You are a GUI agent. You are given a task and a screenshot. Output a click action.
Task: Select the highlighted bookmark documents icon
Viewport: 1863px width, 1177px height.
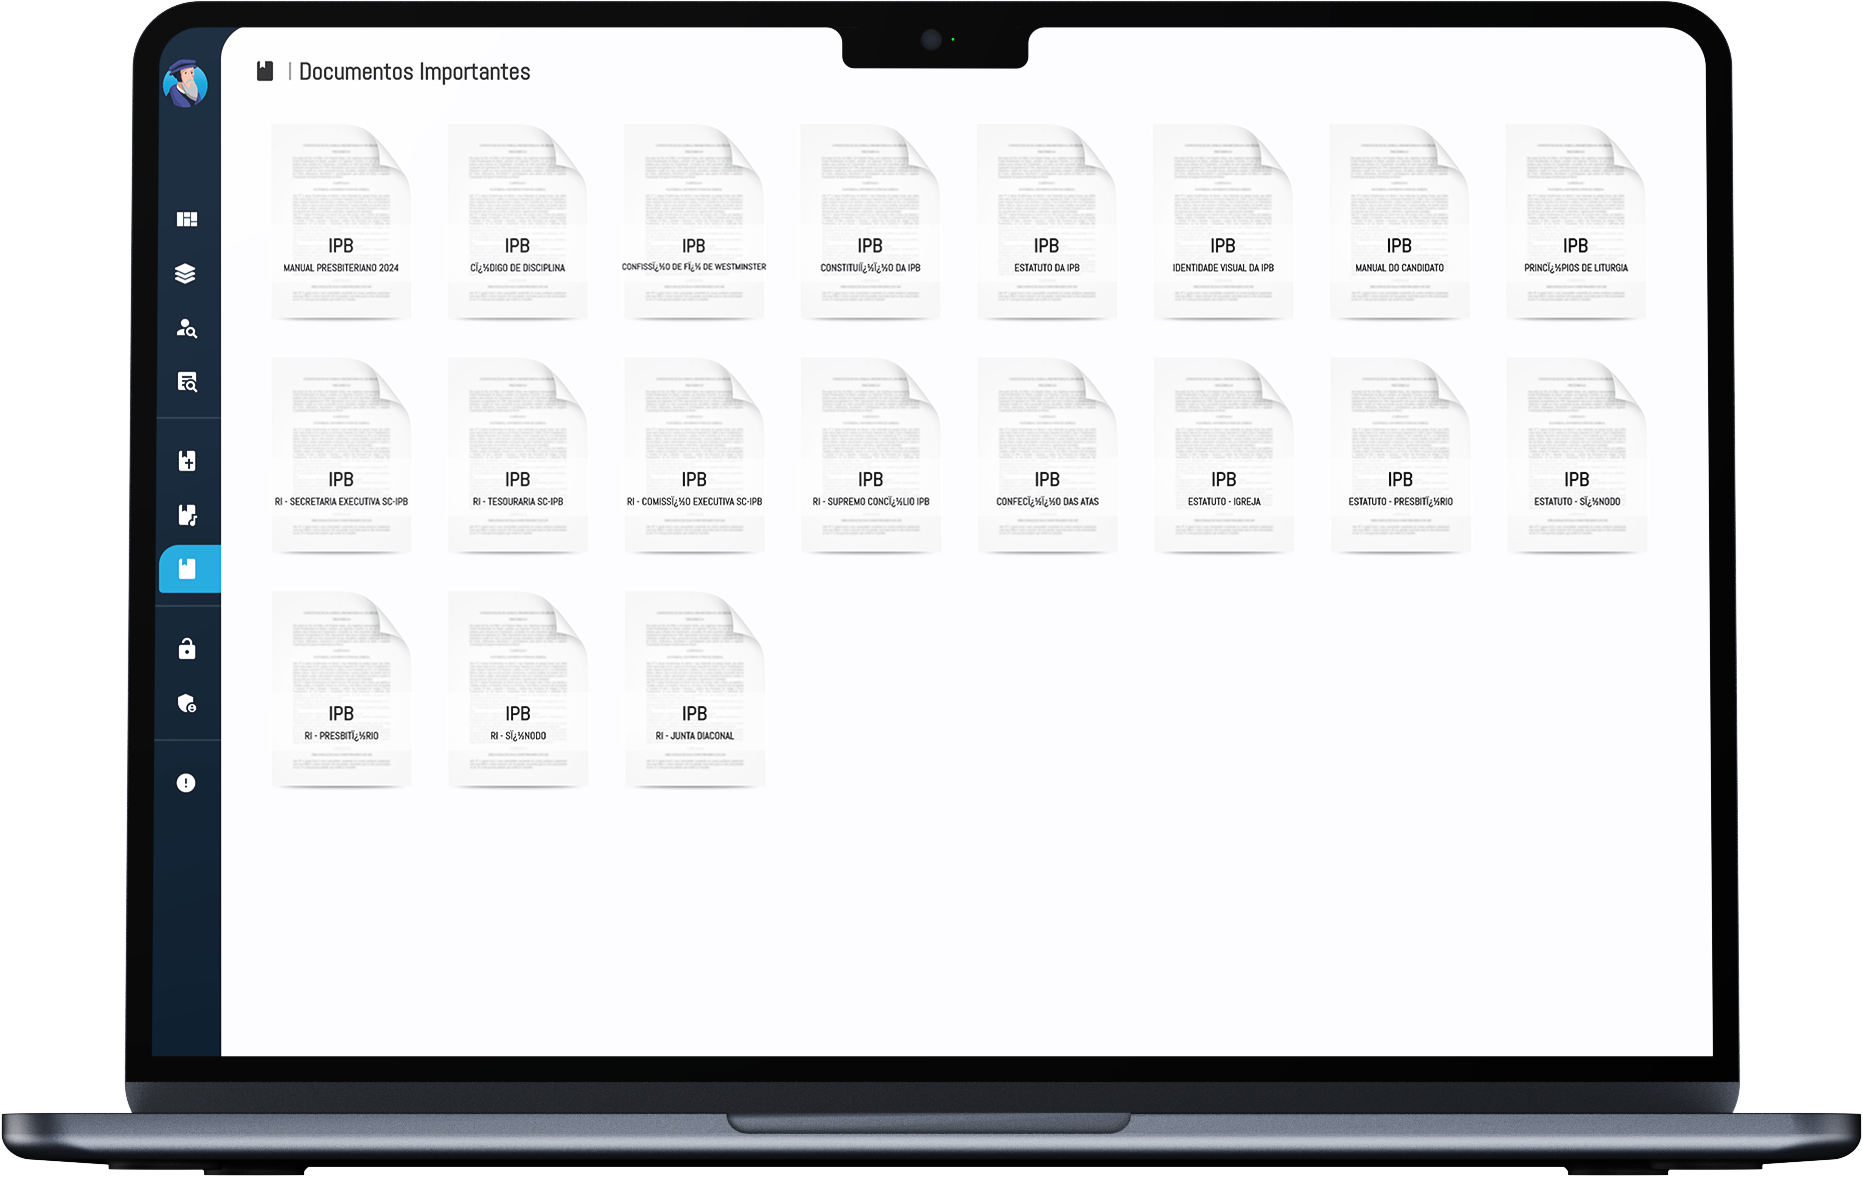pos(187,569)
